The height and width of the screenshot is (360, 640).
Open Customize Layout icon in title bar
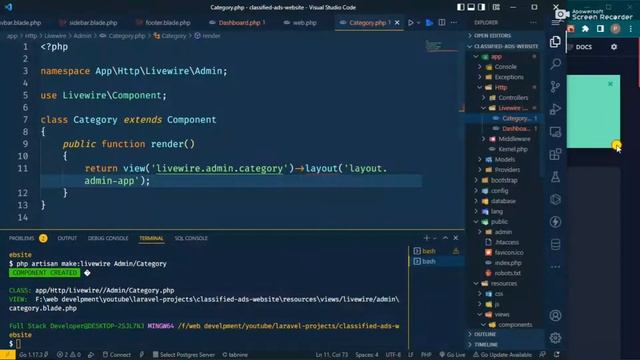[496, 7]
